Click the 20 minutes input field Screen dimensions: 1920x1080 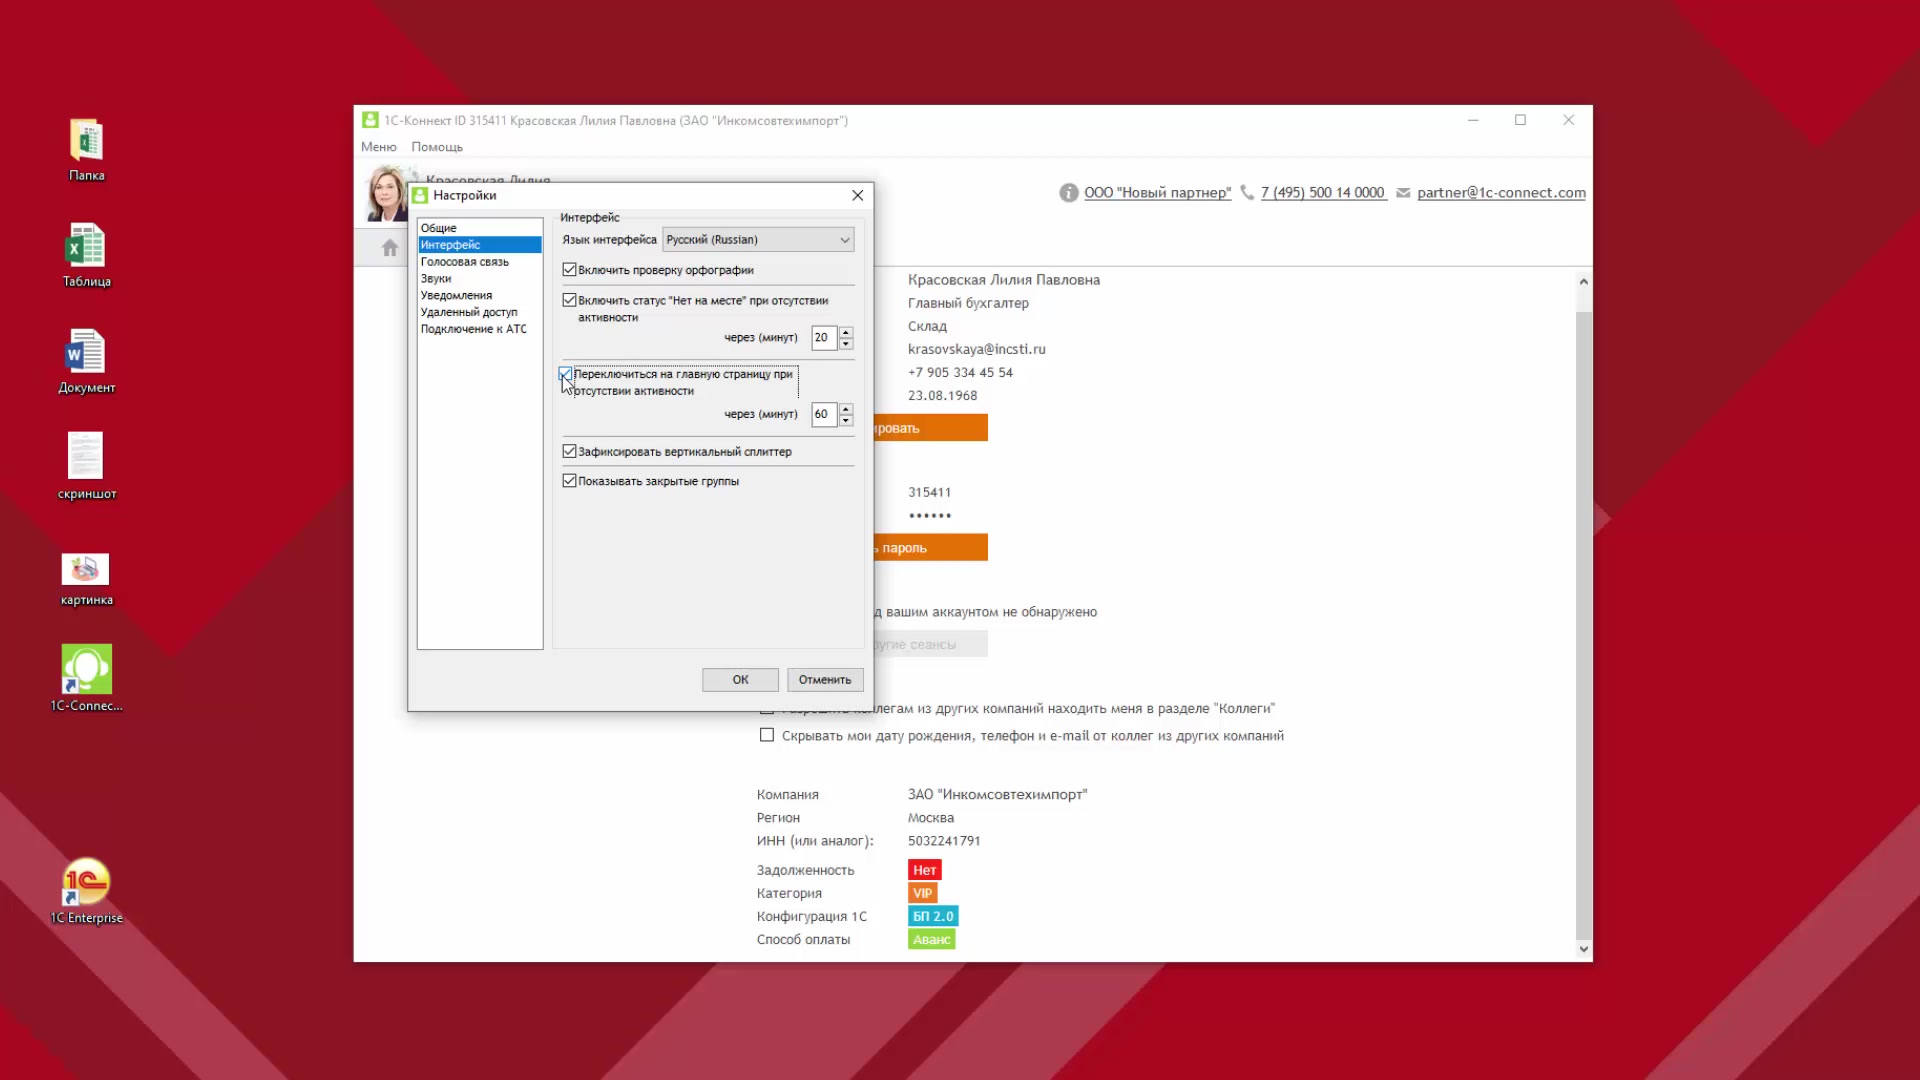[825, 338]
